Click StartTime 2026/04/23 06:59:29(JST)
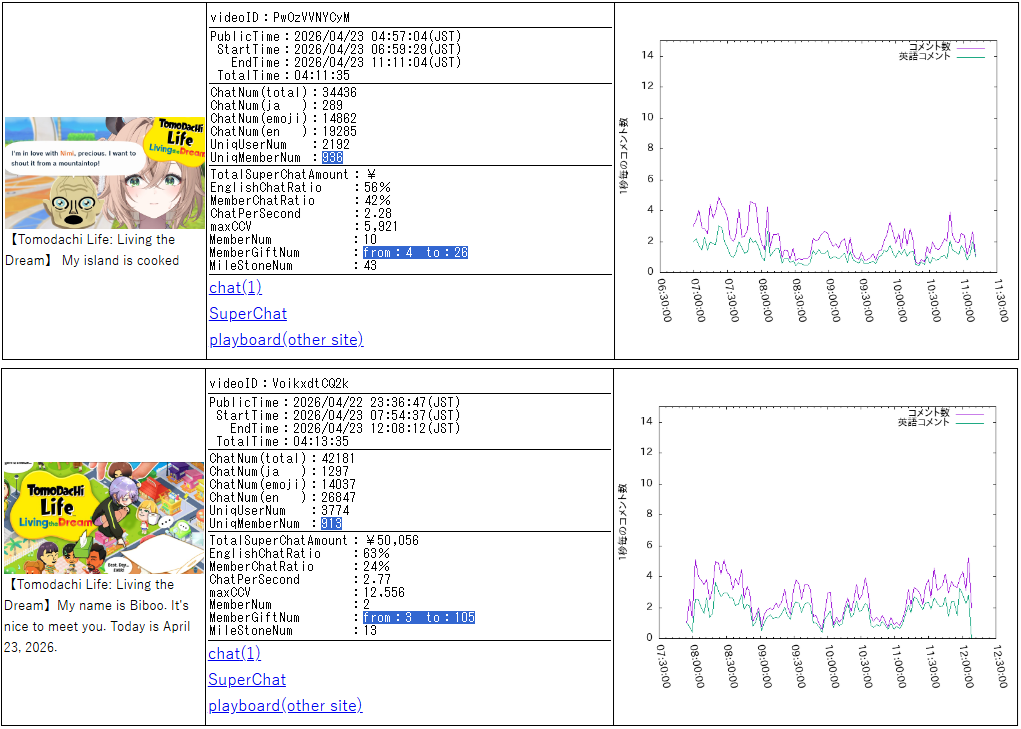The image size is (1021, 729). pos(378,49)
